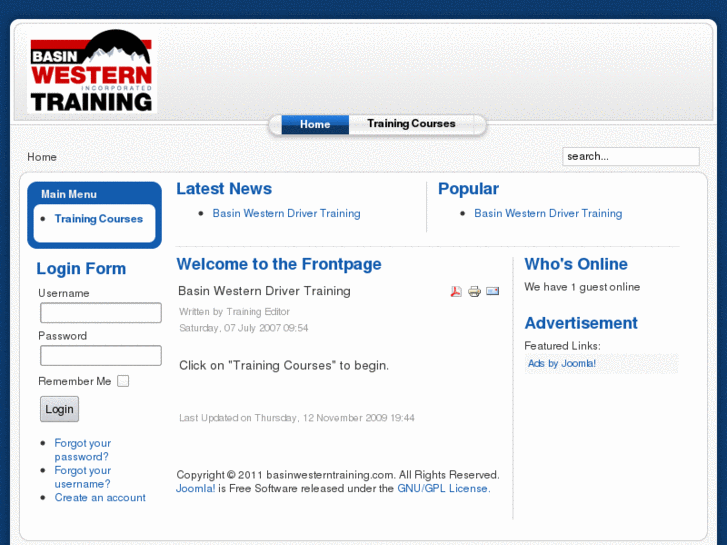727x545 pixels.
Task: Toggle the Remember Me checkbox
Action: click(123, 381)
